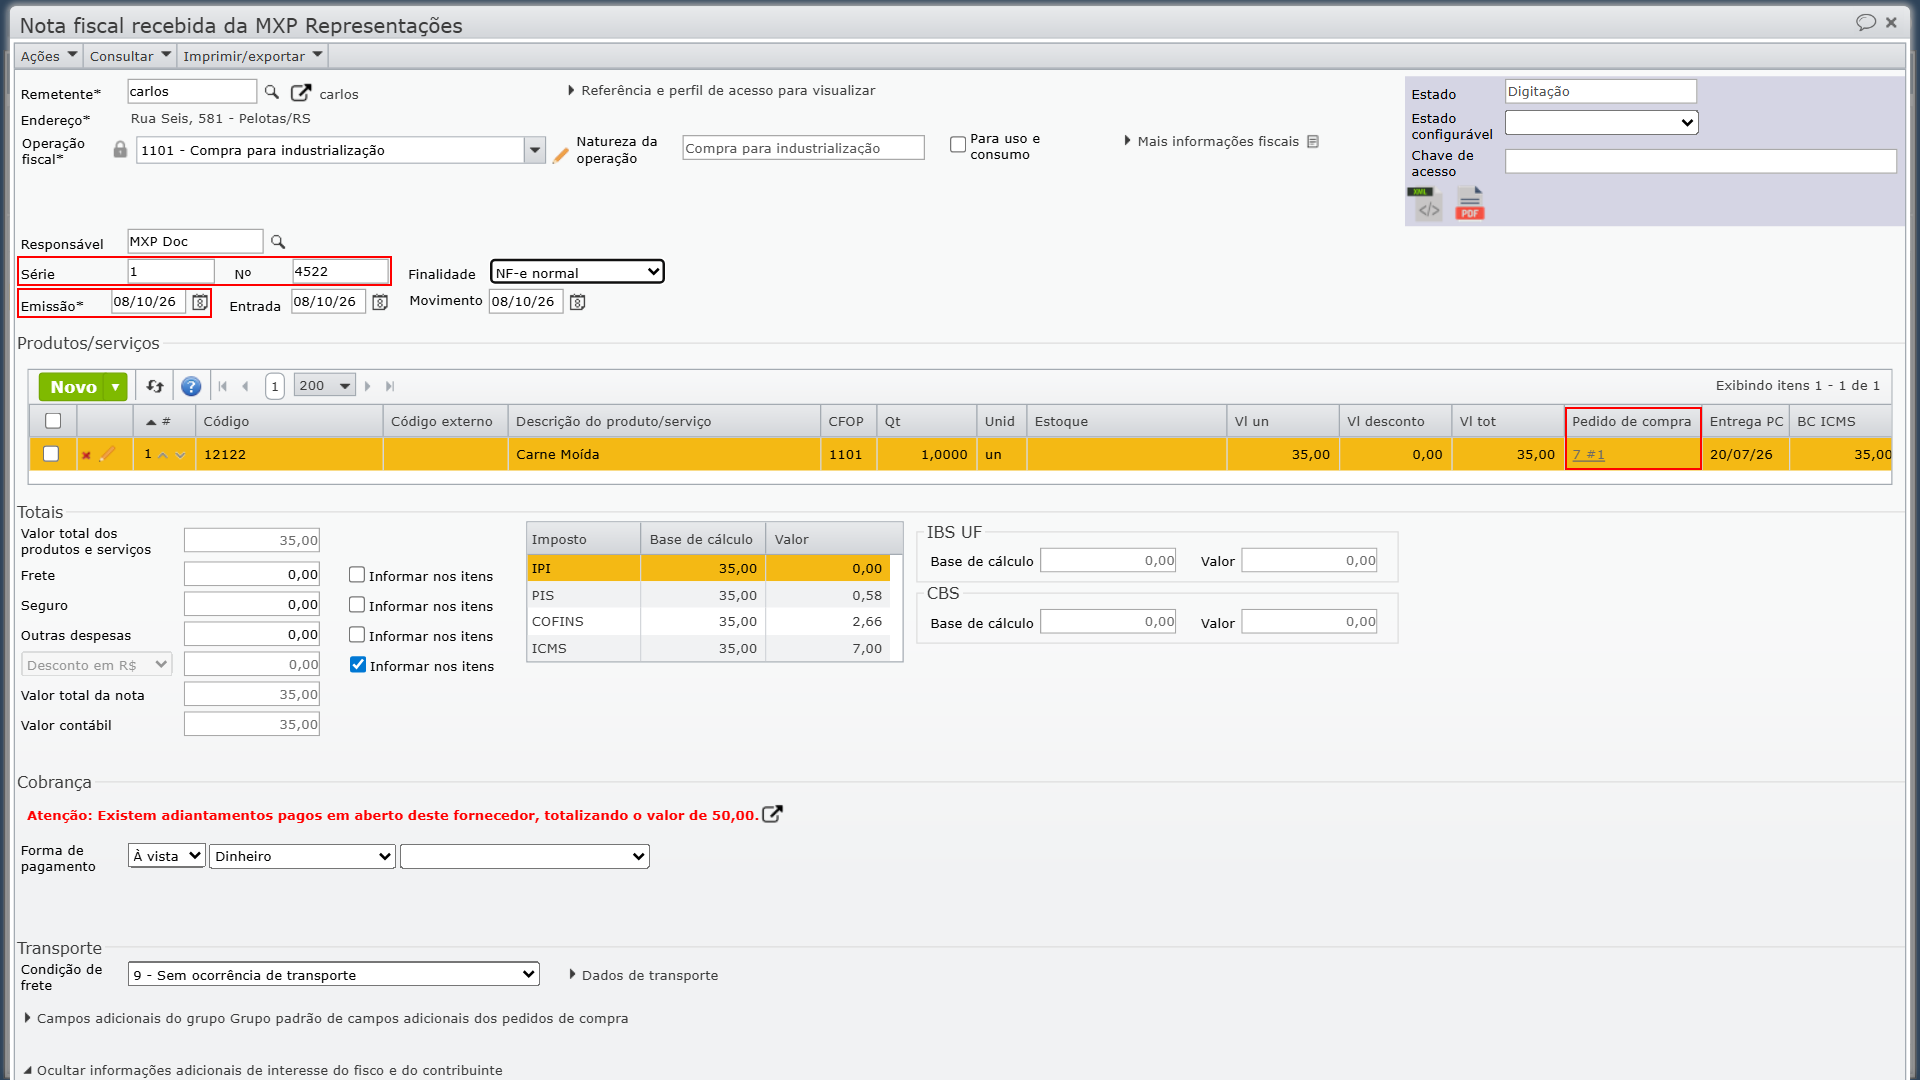Select all items via header checkbox
Screen dimensions: 1920x1080
(x=53, y=421)
